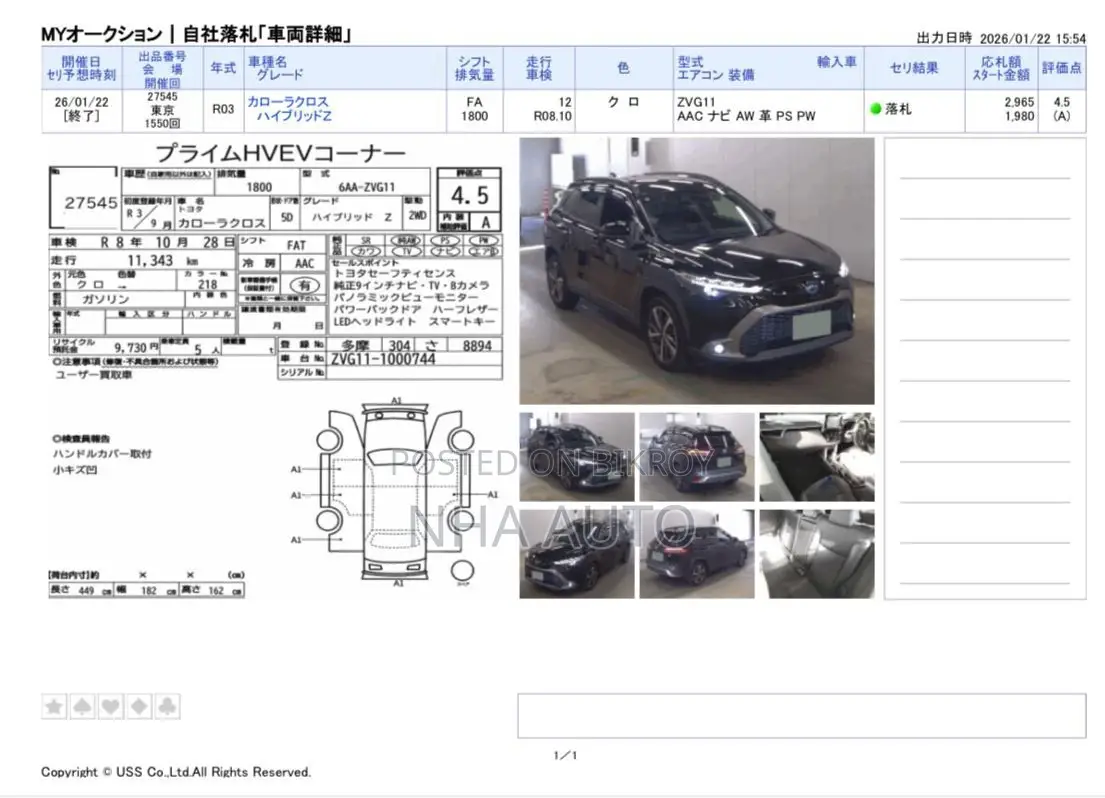
Task: Click the 車種名 グレード column header
Action: pos(345,68)
